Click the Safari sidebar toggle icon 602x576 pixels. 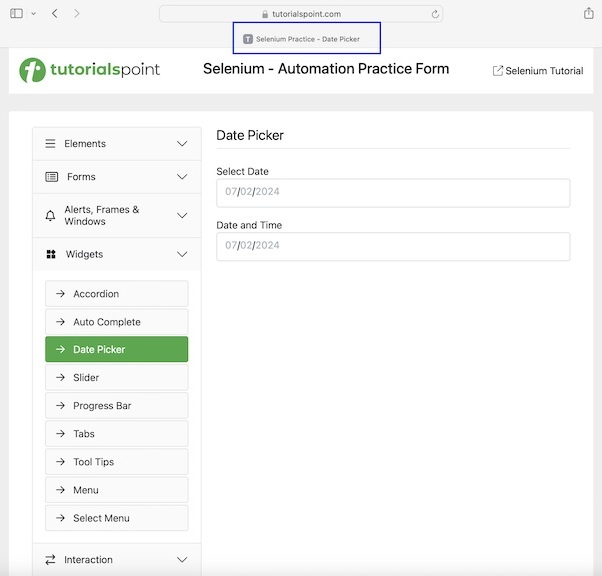click(16, 13)
